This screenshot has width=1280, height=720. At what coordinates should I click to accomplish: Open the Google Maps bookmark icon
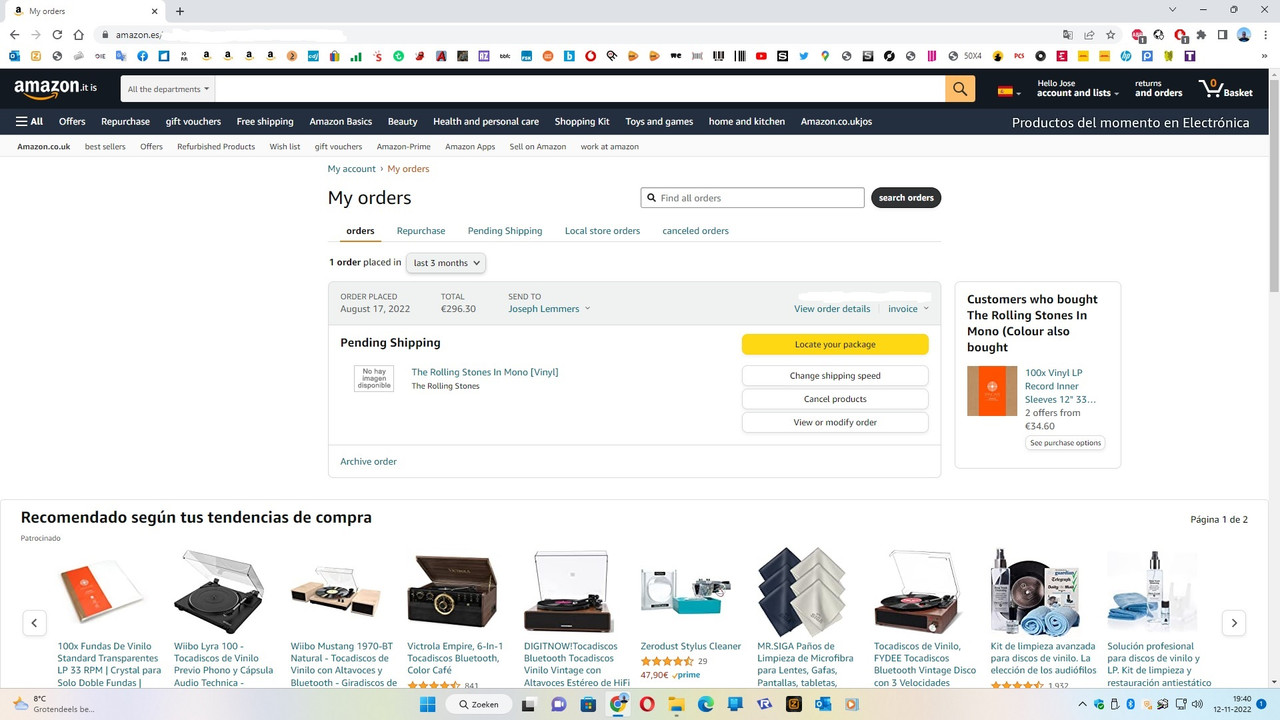pos(824,56)
